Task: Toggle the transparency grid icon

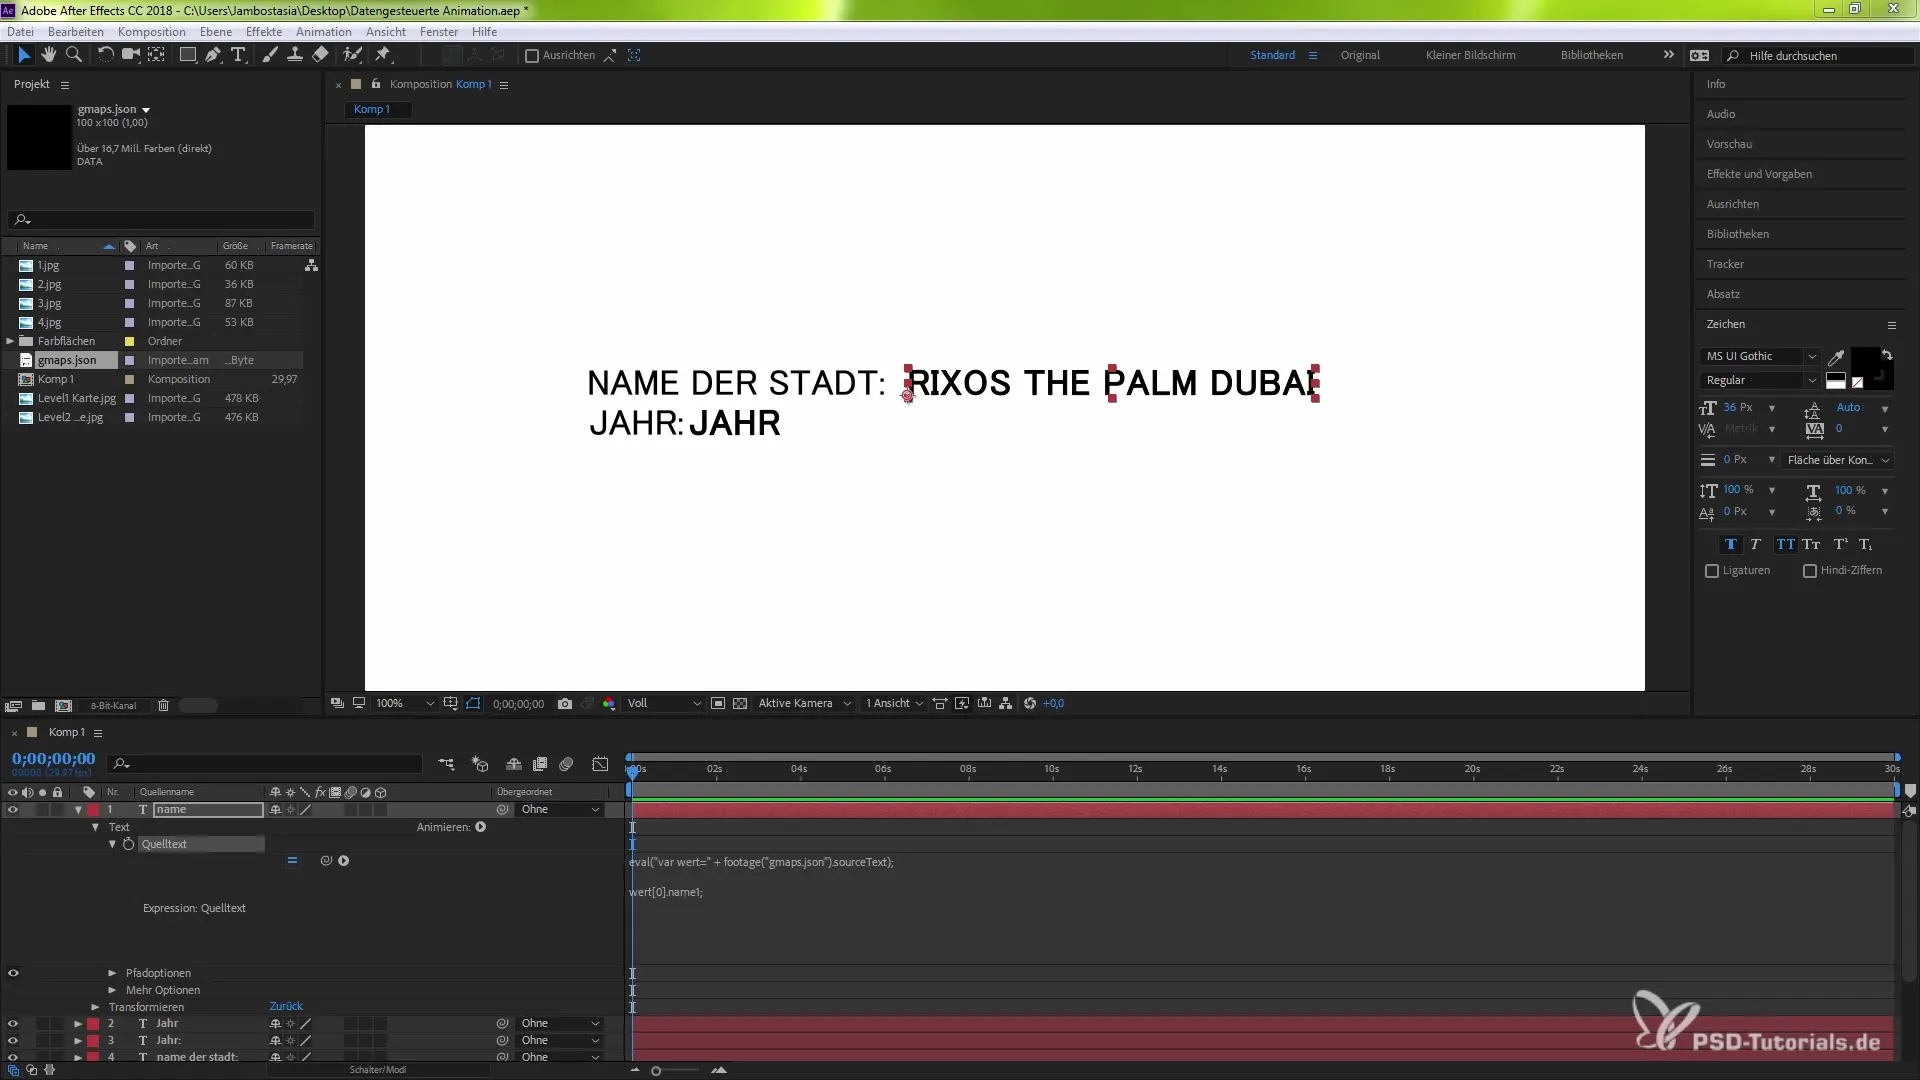Action: (x=740, y=704)
